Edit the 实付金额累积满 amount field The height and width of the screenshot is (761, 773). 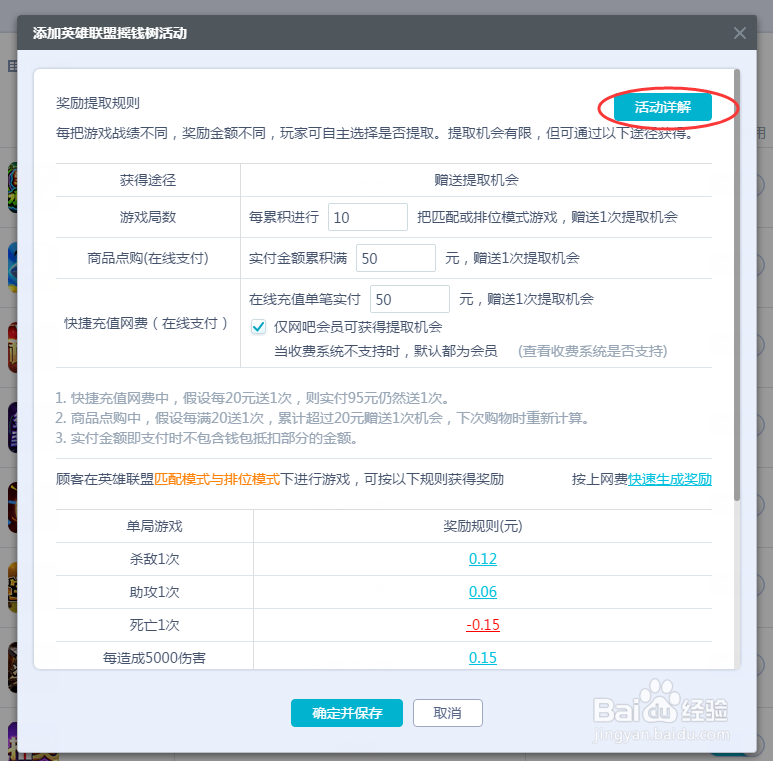(x=396, y=258)
